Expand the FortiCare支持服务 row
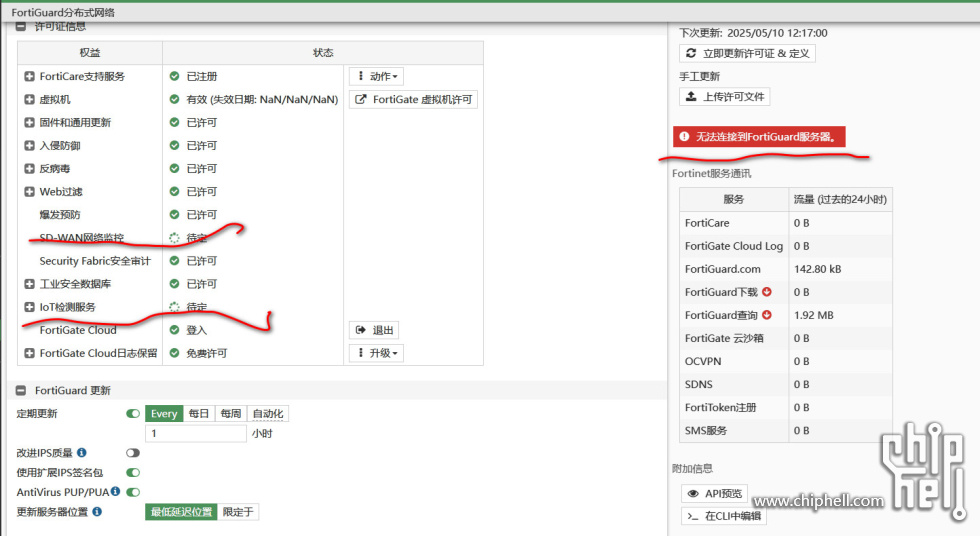 (x=29, y=76)
